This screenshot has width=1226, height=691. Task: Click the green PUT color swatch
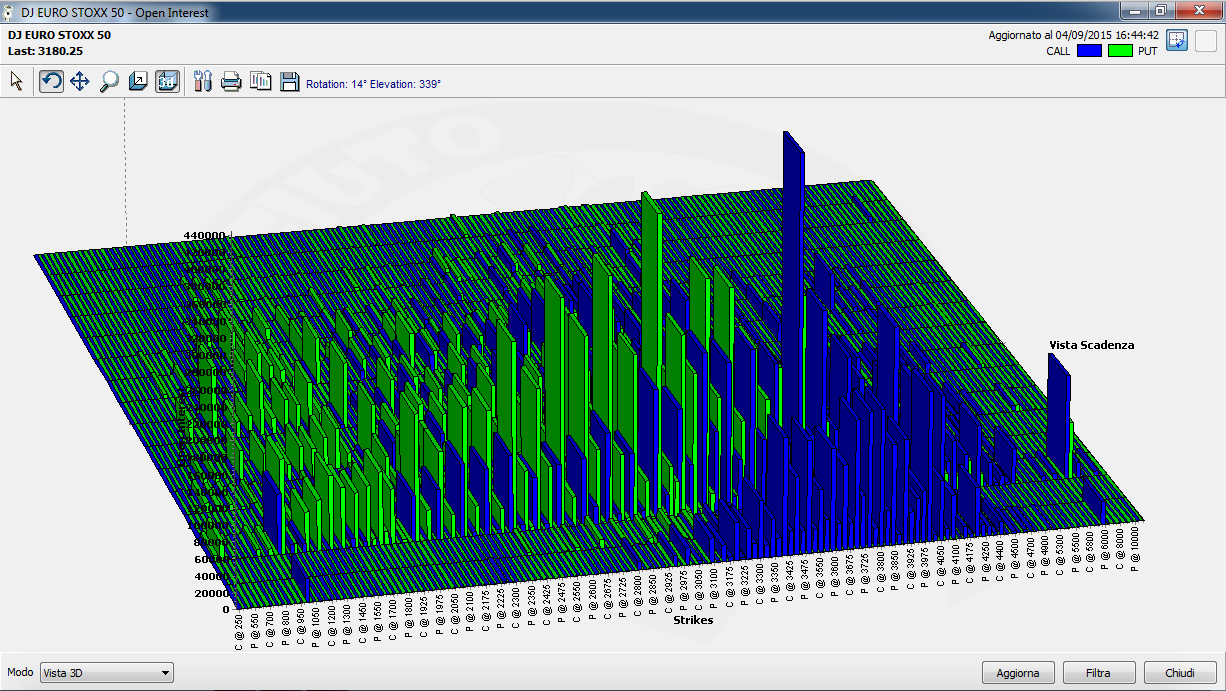tap(1120, 50)
